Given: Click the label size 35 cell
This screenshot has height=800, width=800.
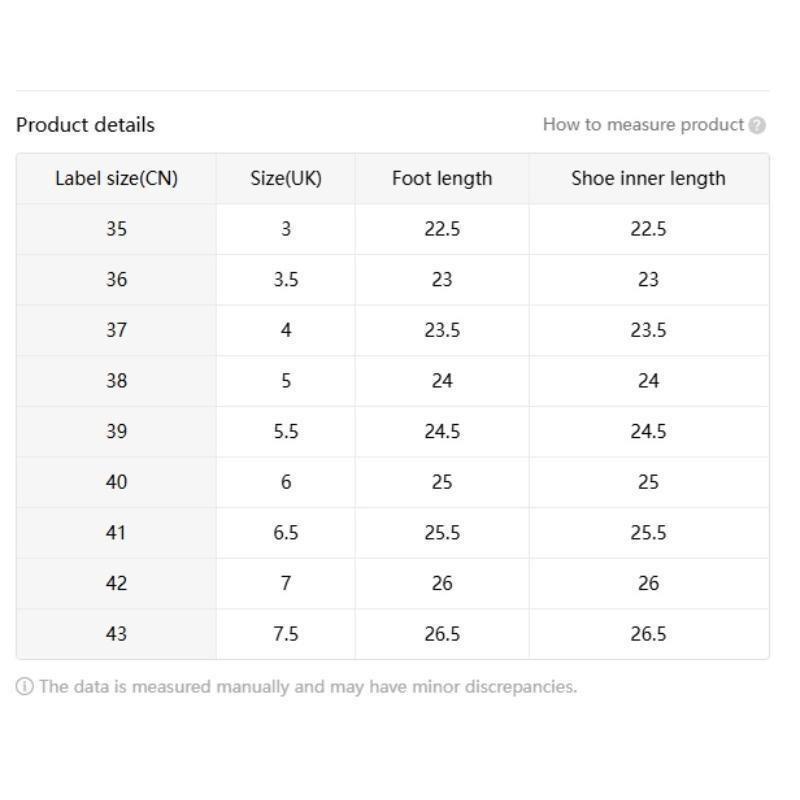Looking at the screenshot, I should coord(116,229).
